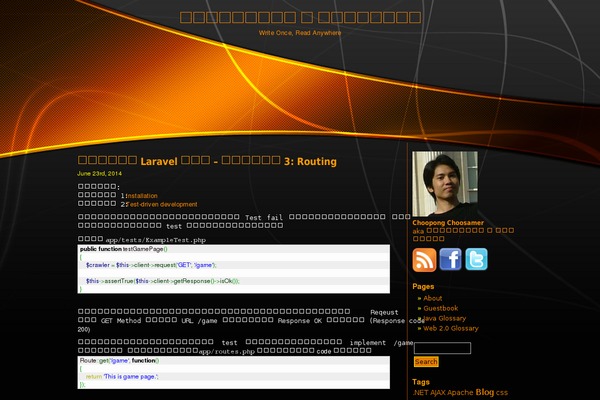
Task: Click the 'app/routes.php' file path text
Action: click(x=227, y=351)
